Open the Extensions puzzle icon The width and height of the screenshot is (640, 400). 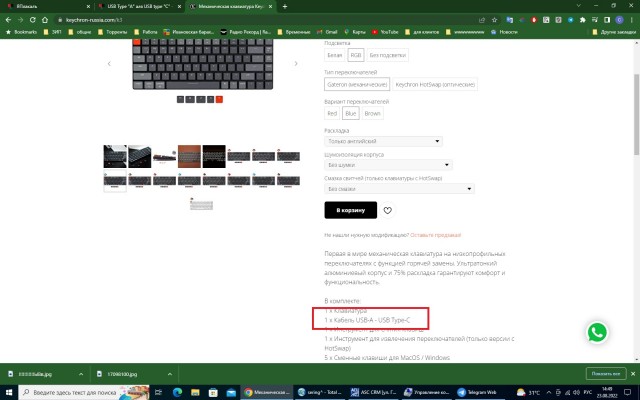pos(582,20)
